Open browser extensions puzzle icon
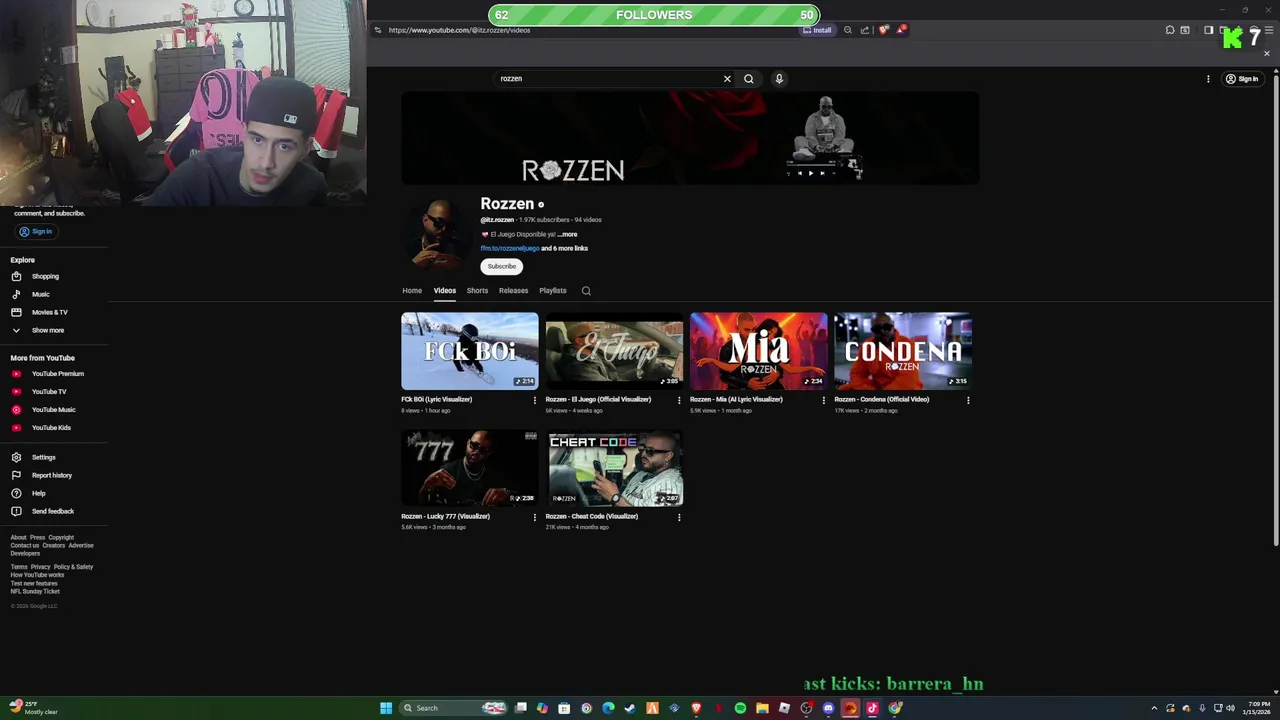 1170,30
